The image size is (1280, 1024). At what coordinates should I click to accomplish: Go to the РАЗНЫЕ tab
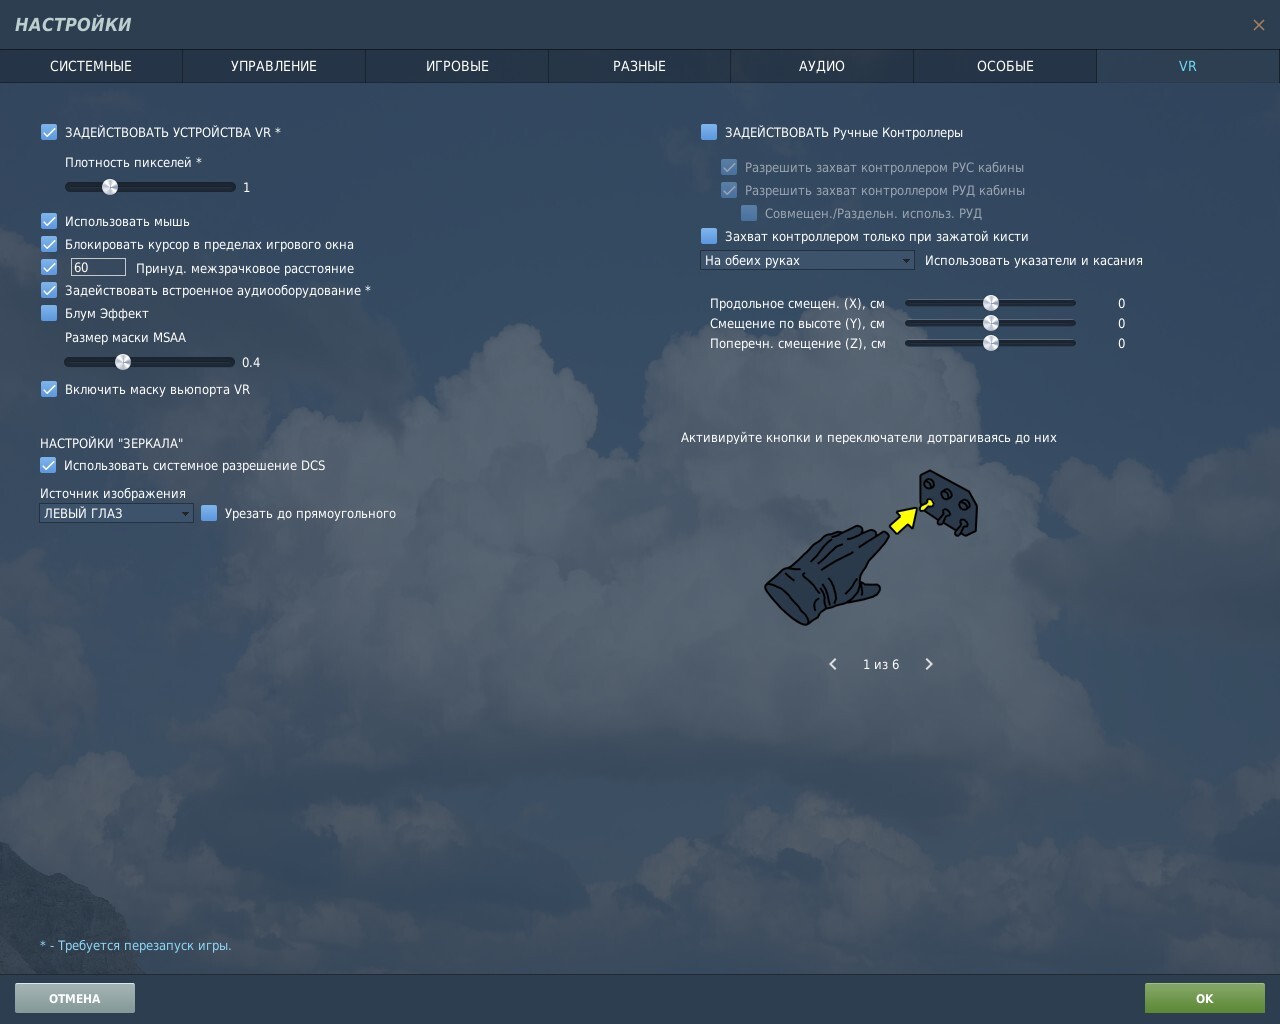(639, 66)
